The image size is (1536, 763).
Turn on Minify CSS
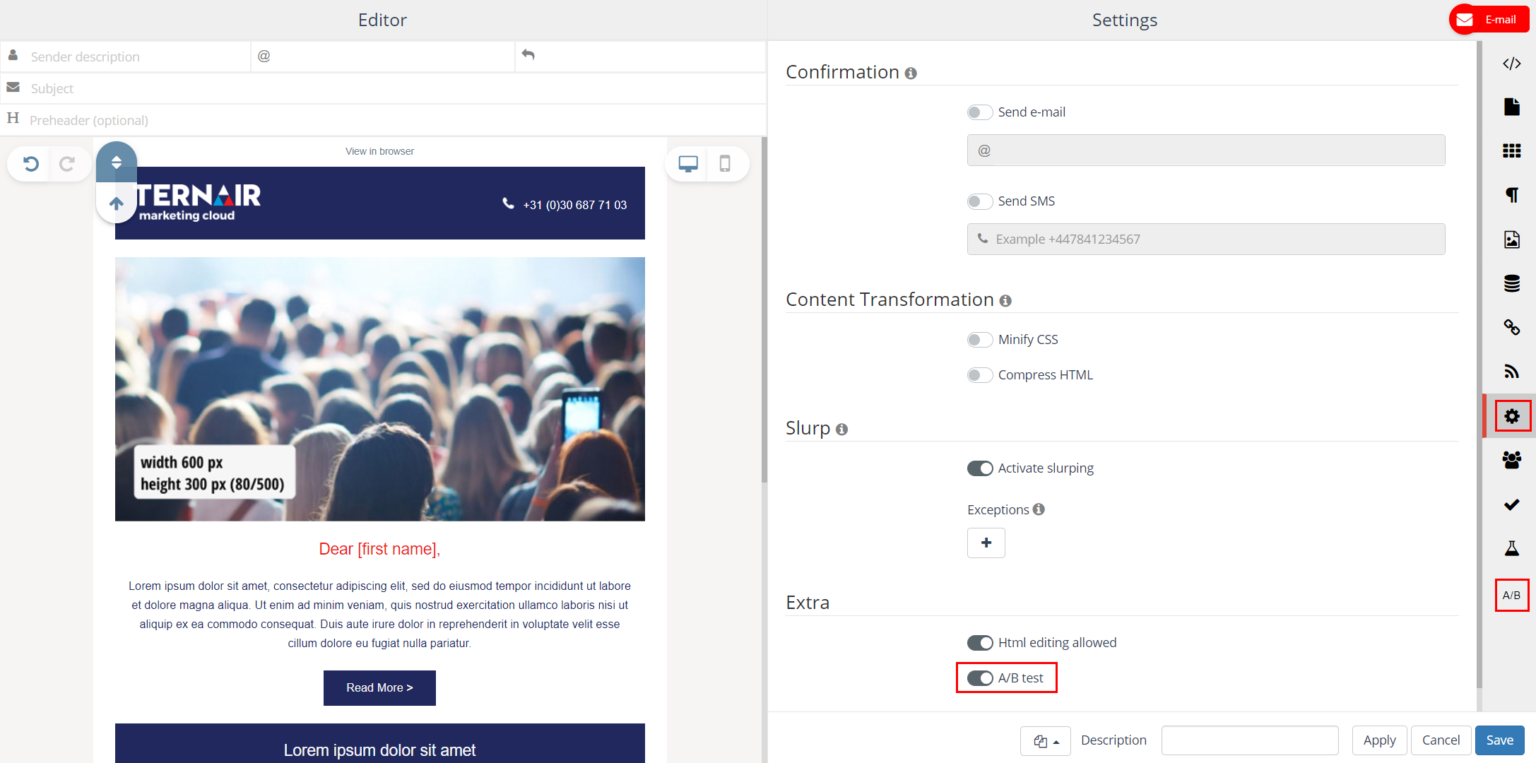[980, 340]
